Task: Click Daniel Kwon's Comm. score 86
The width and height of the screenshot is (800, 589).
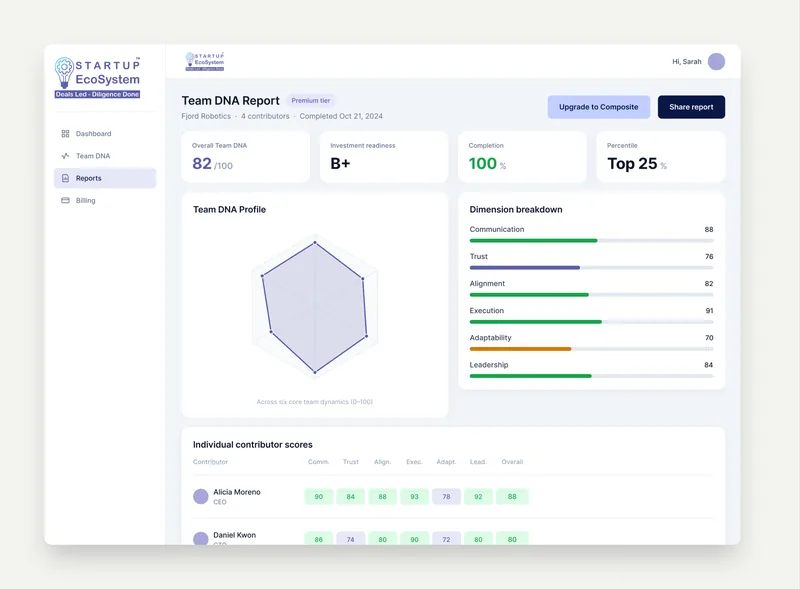Action: (319, 538)
